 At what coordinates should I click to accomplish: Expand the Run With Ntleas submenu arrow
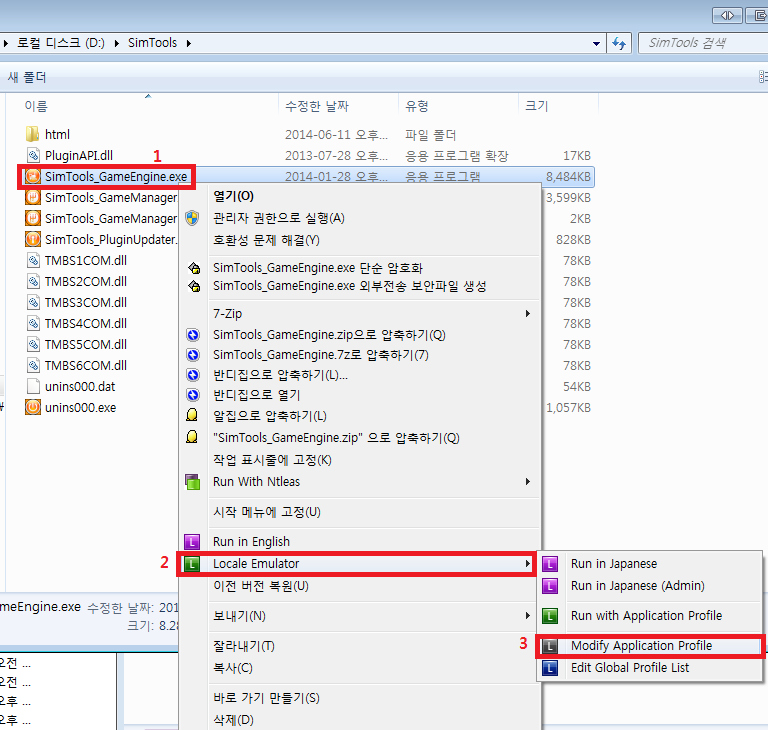click(528, 482)
